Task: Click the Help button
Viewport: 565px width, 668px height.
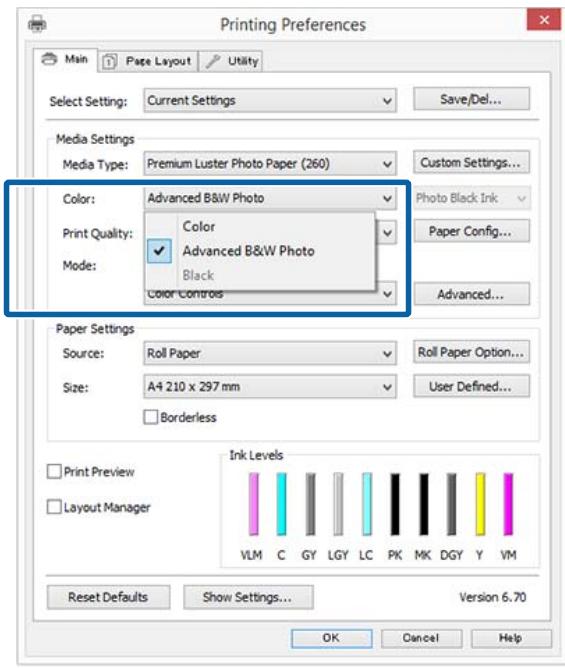Action: 511,638
